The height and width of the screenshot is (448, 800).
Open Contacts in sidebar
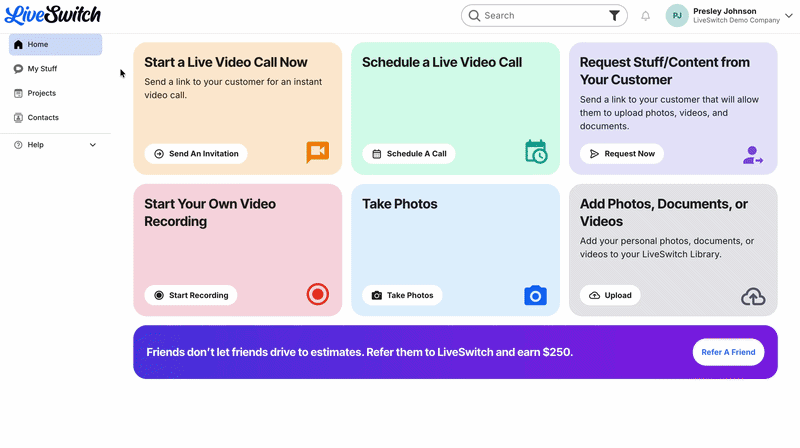[43, 117]
